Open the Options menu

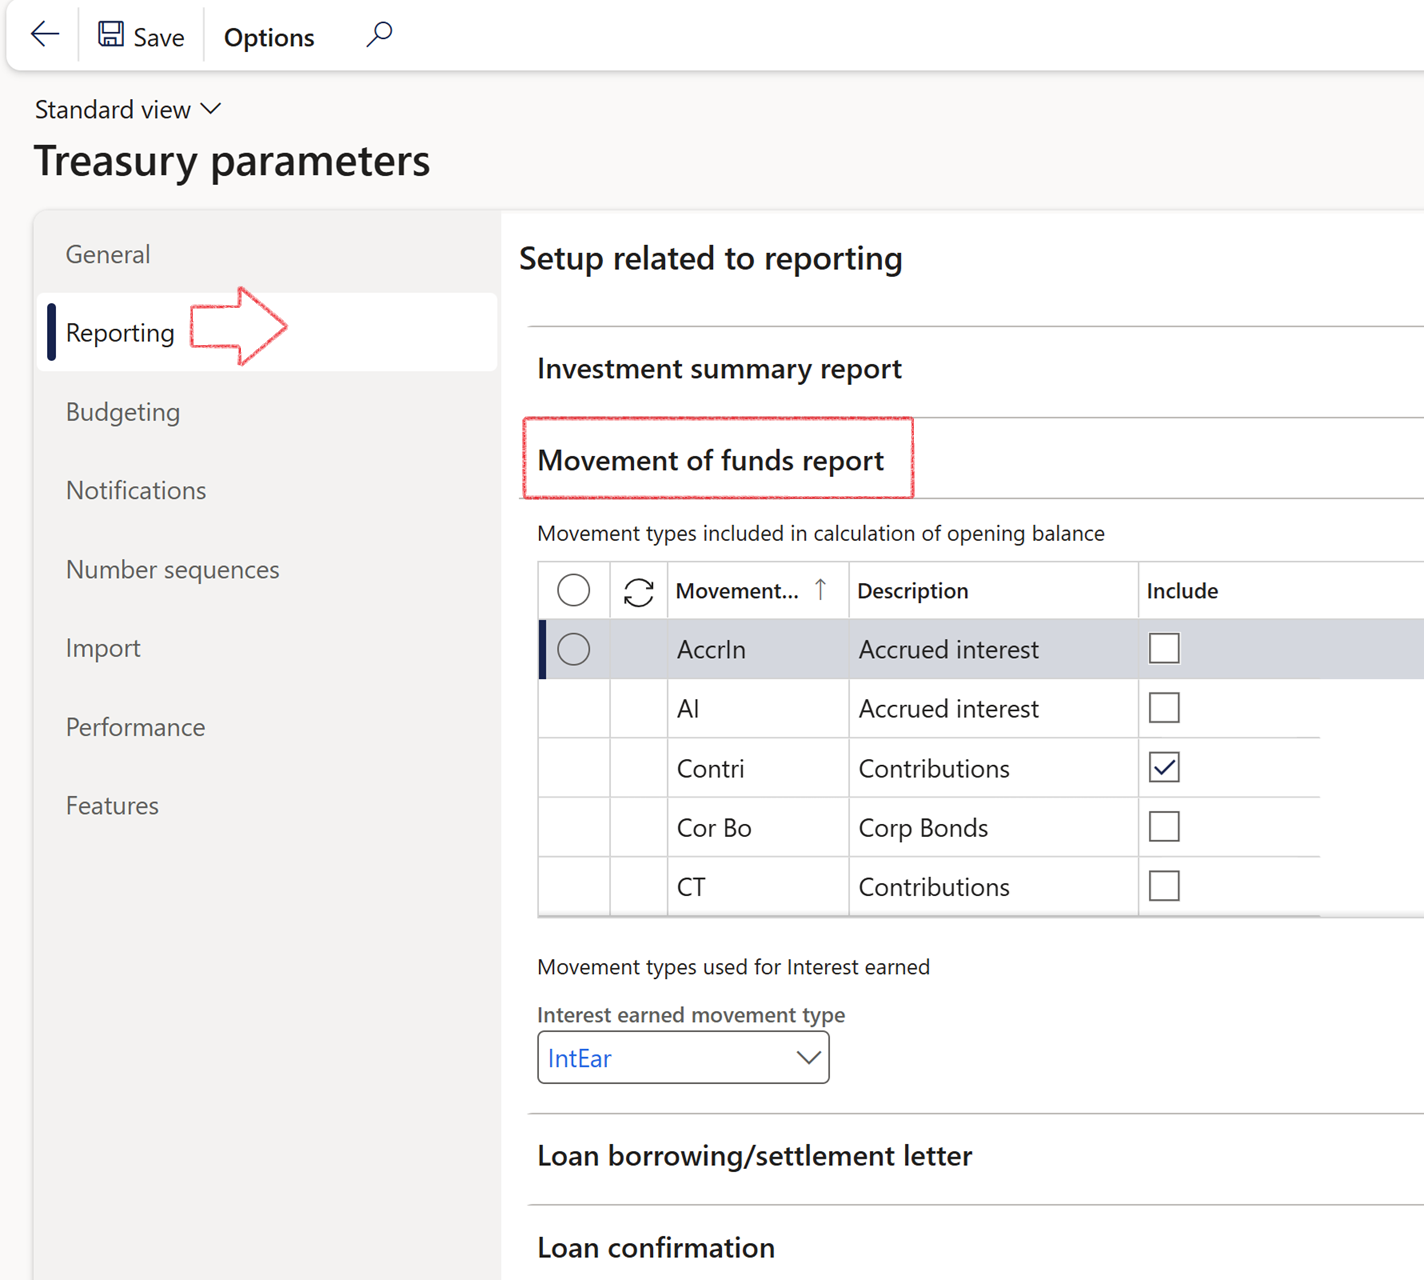269,37
